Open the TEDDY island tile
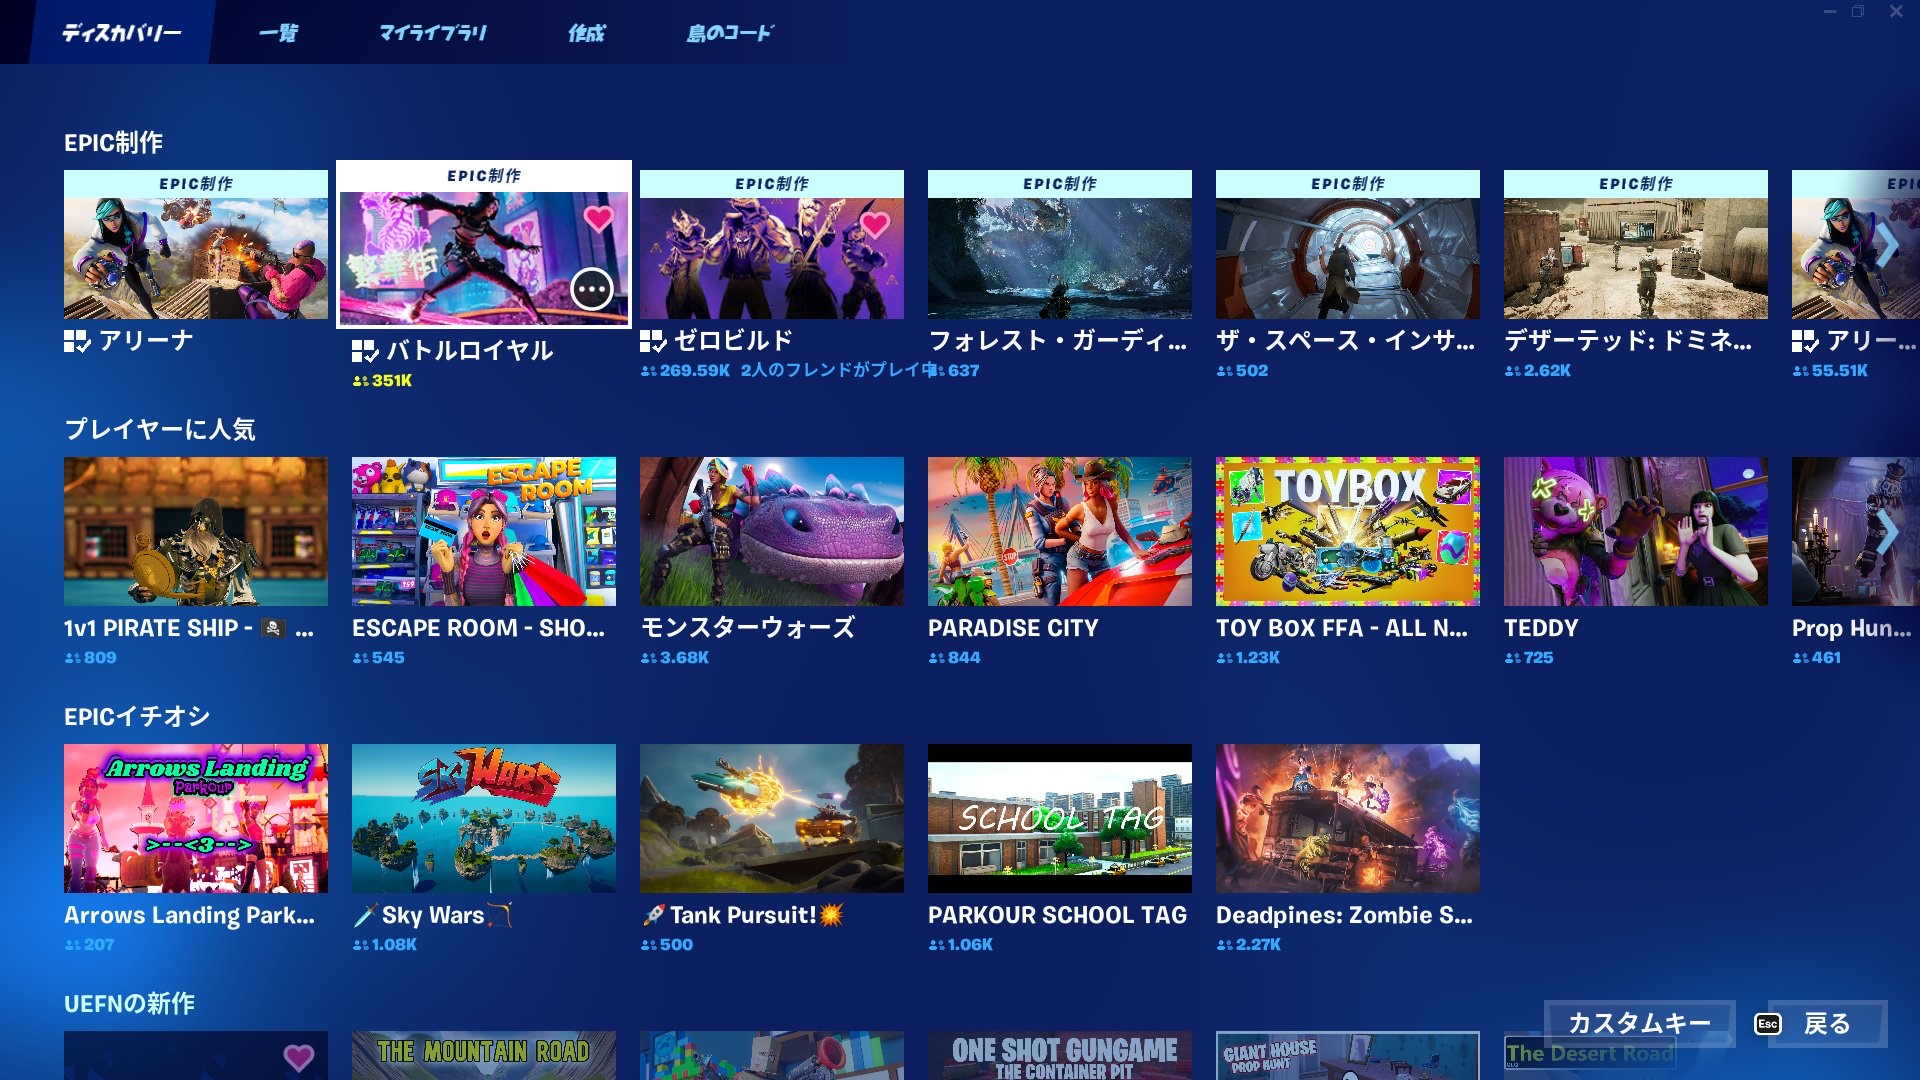Image resolution: width=1920 pixels, height=1080 pixels. pos(1636,531)
